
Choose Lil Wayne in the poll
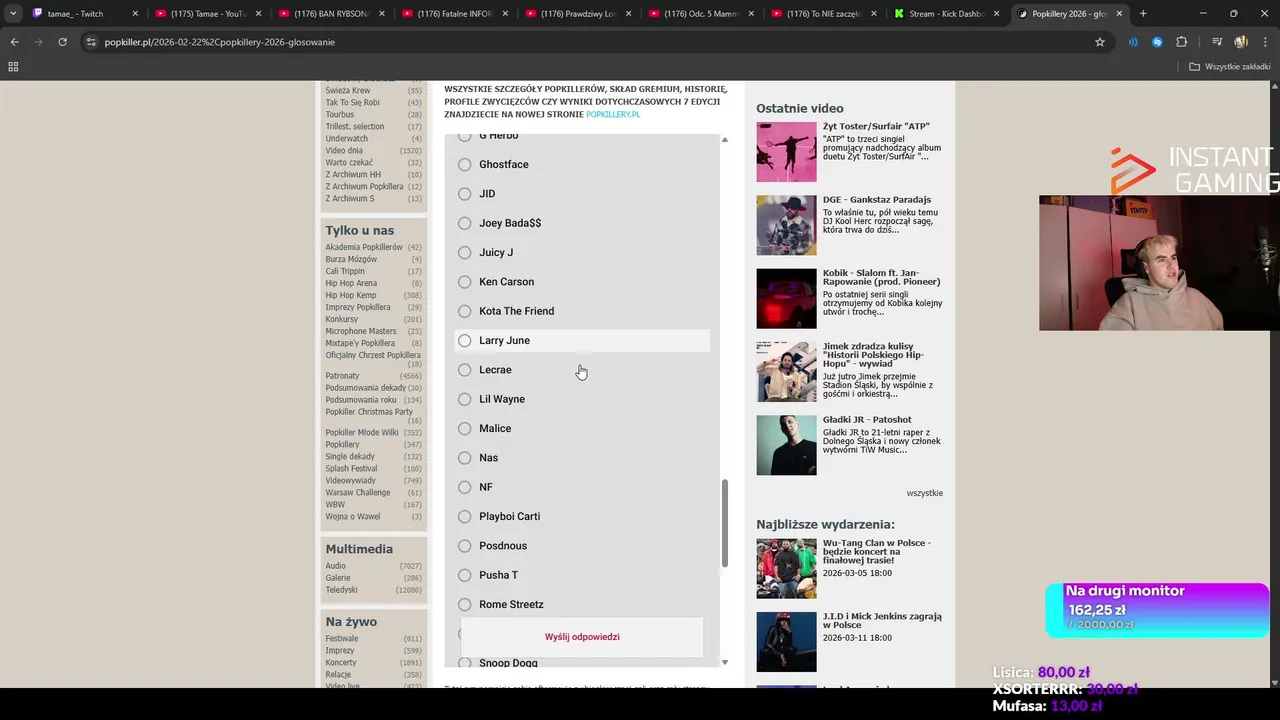click(464, 399)
